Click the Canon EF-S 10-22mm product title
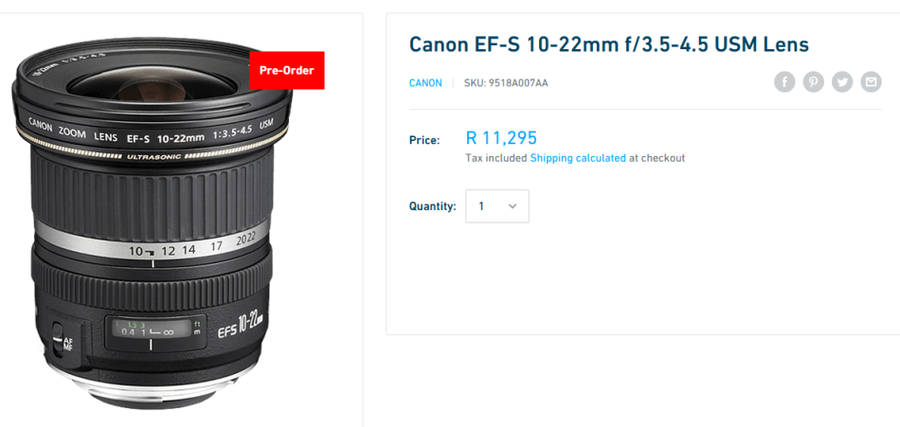This screenshot has width=900, height=427. point(608,44)
